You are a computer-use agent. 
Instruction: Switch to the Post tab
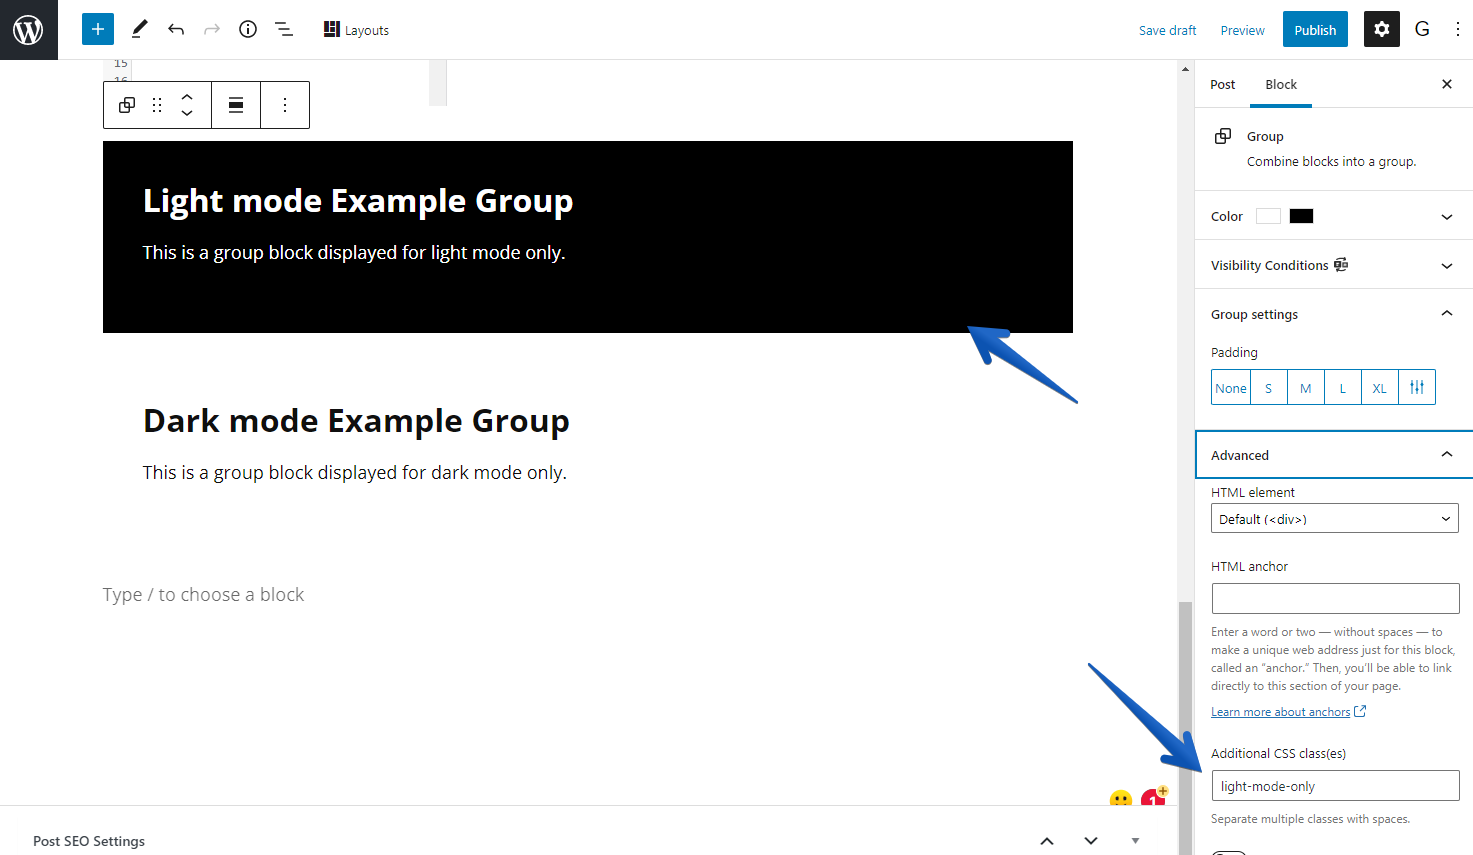pyautogui.click(x=1222, y=84)
